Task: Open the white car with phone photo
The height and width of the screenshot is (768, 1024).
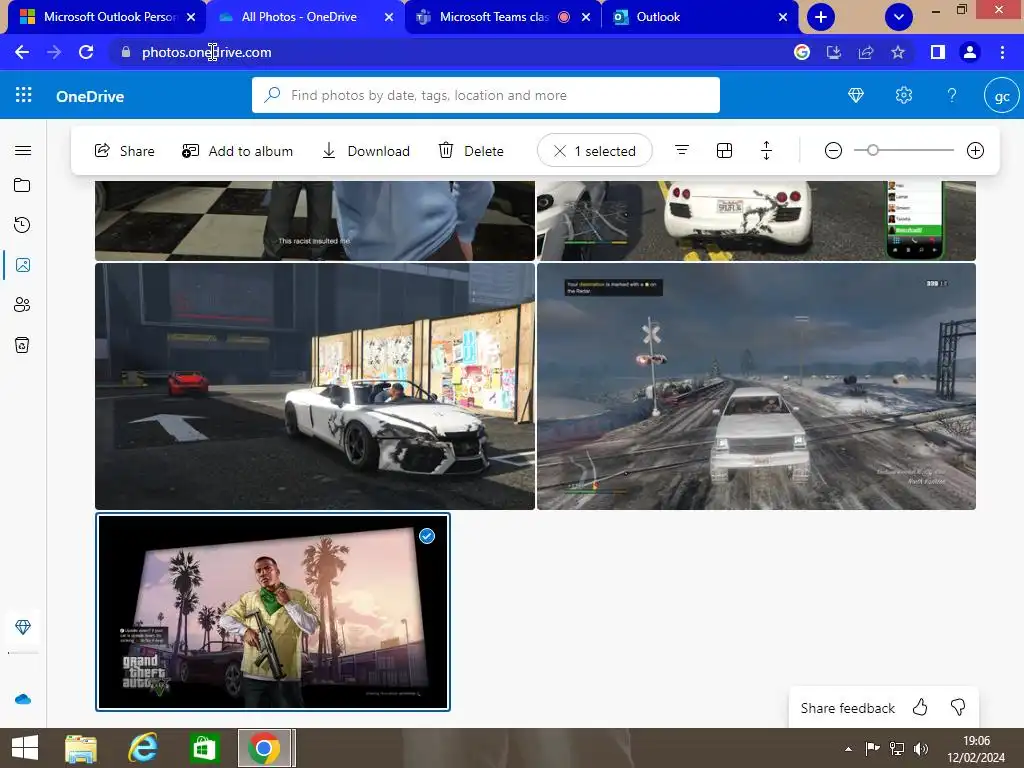Action: pyautogui.click(x=756, y=221)
